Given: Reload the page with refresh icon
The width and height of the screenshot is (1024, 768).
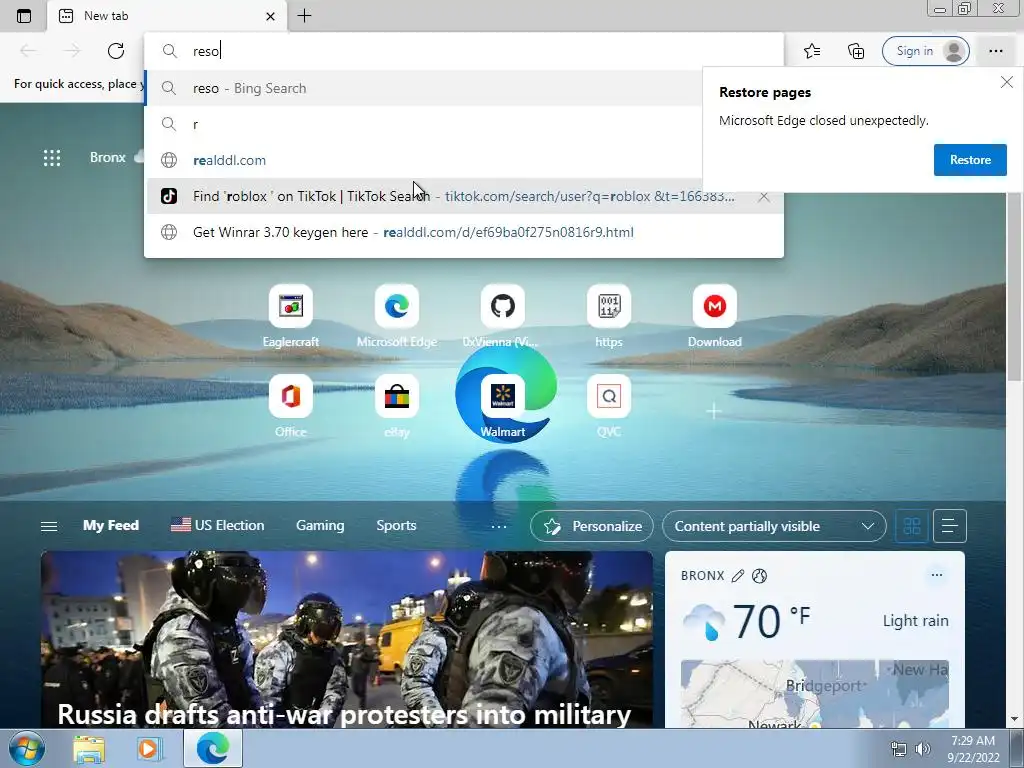Looking at the screenshot, I should pyautogui.click(x=116, y=51).
